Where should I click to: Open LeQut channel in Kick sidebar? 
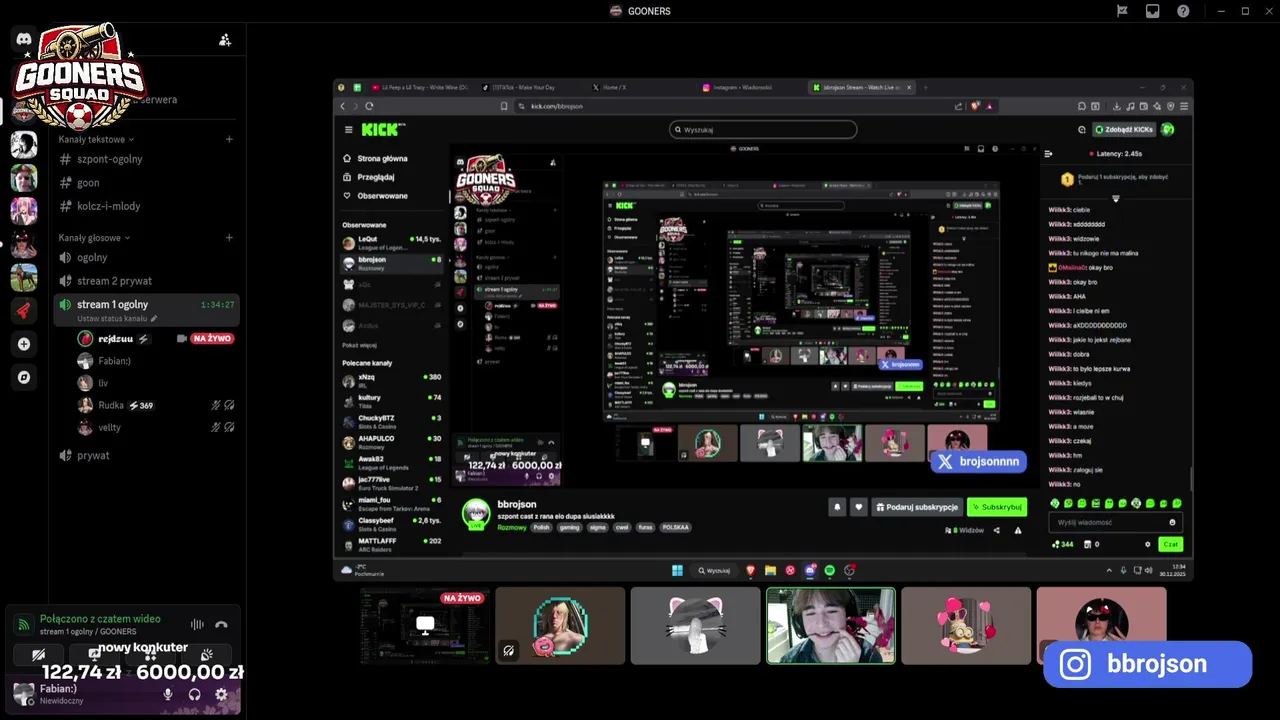392,241
